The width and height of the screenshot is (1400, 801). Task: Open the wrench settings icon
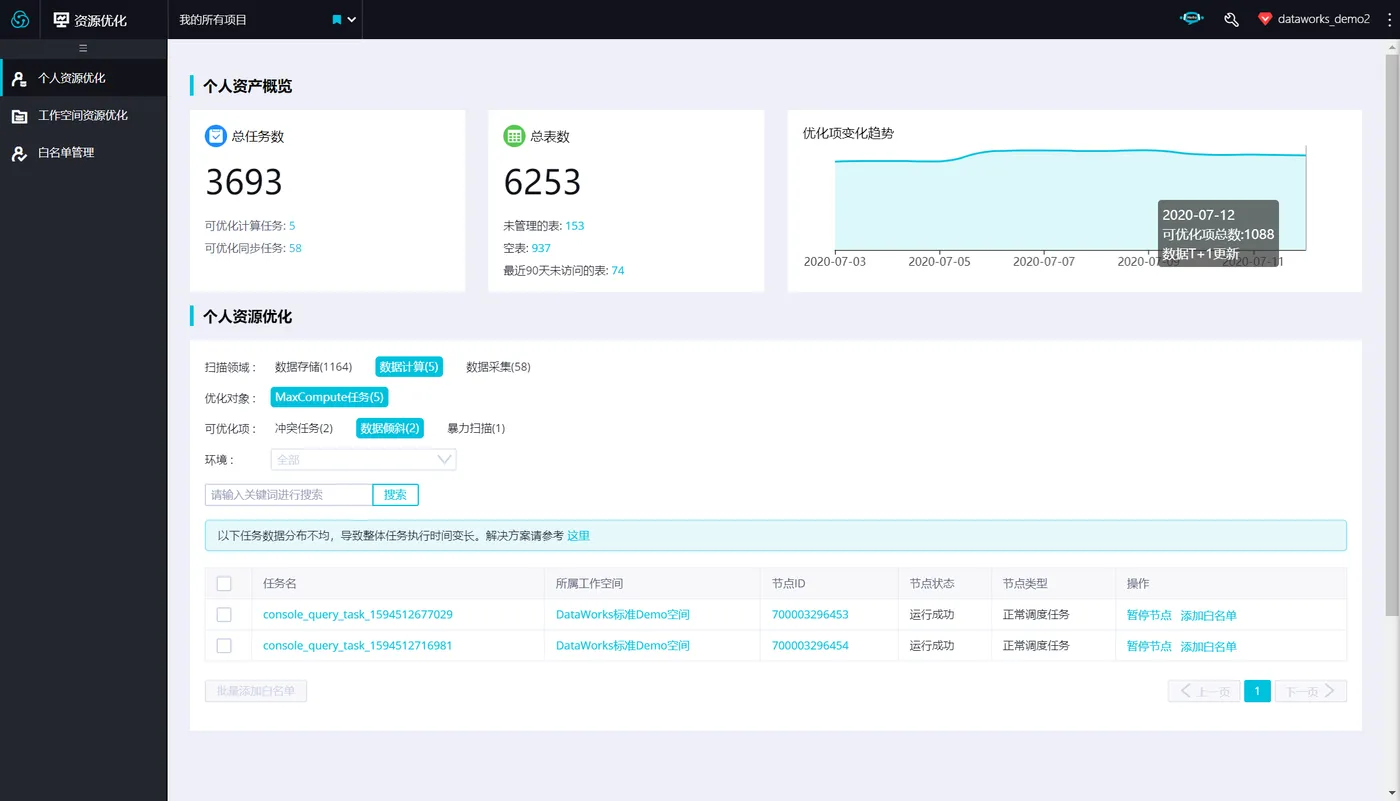tap(1232, 19)
